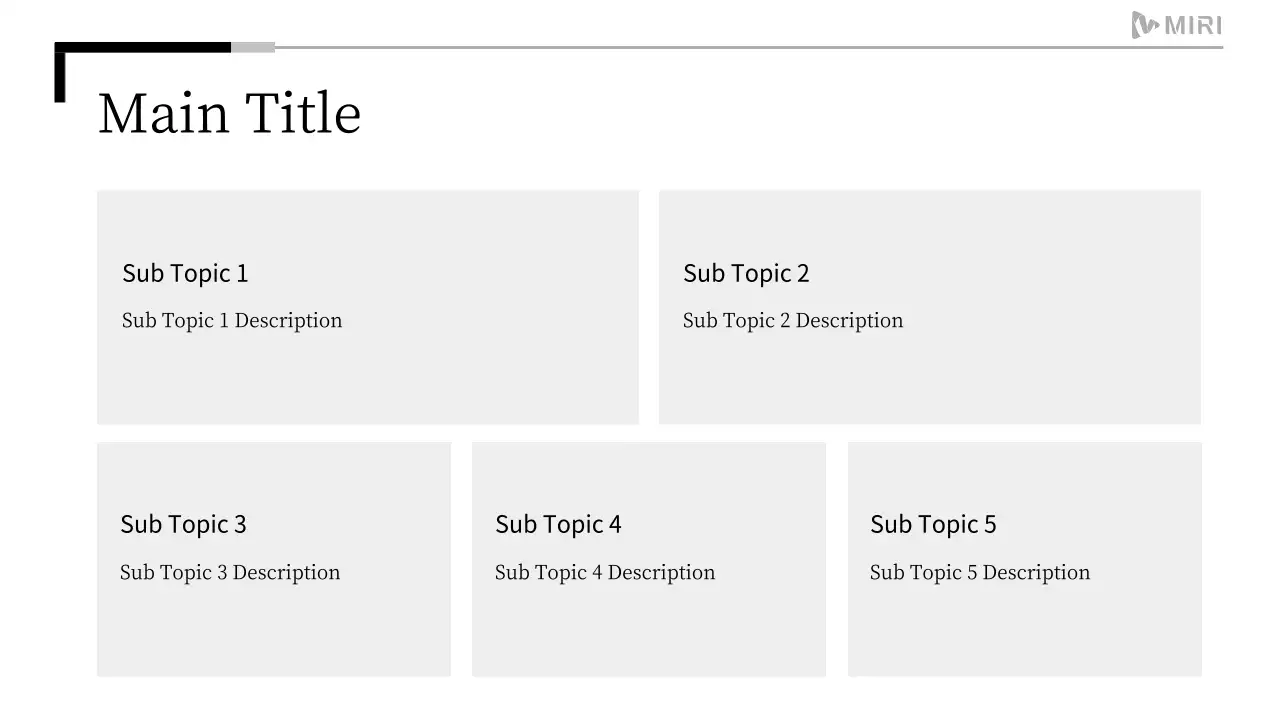
Task: Select the Sub Topic 1 heading
Action: click(x=185, y=273)
